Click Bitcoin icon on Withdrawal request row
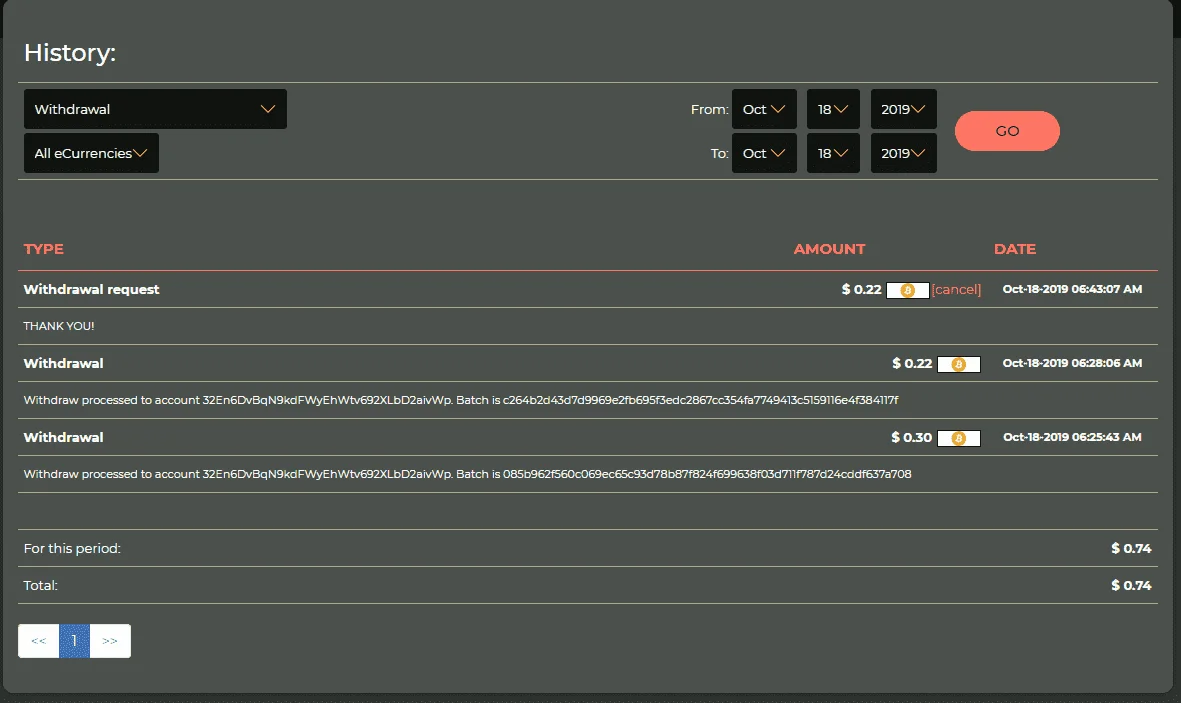1181x703 pixels. click(908, 290)
